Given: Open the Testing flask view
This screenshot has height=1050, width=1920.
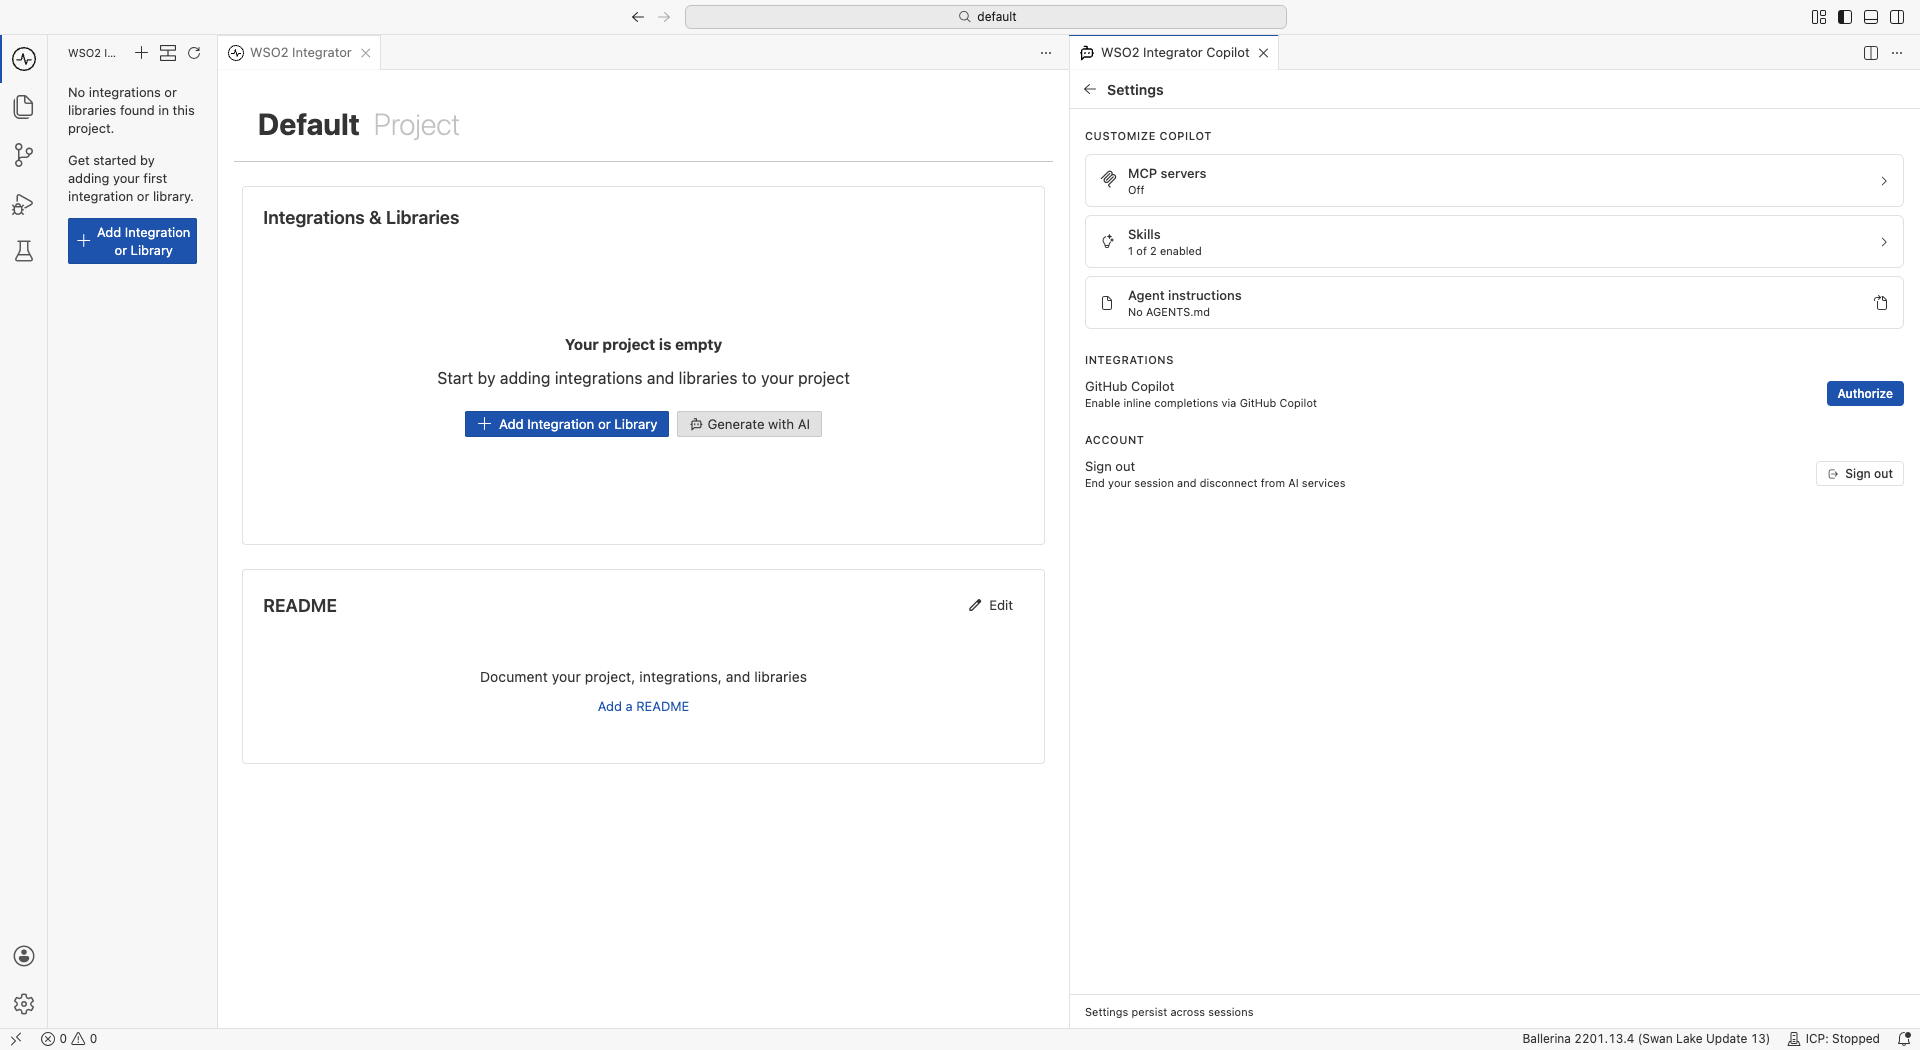Looking at the screenshot, I should tap(24, 251).
